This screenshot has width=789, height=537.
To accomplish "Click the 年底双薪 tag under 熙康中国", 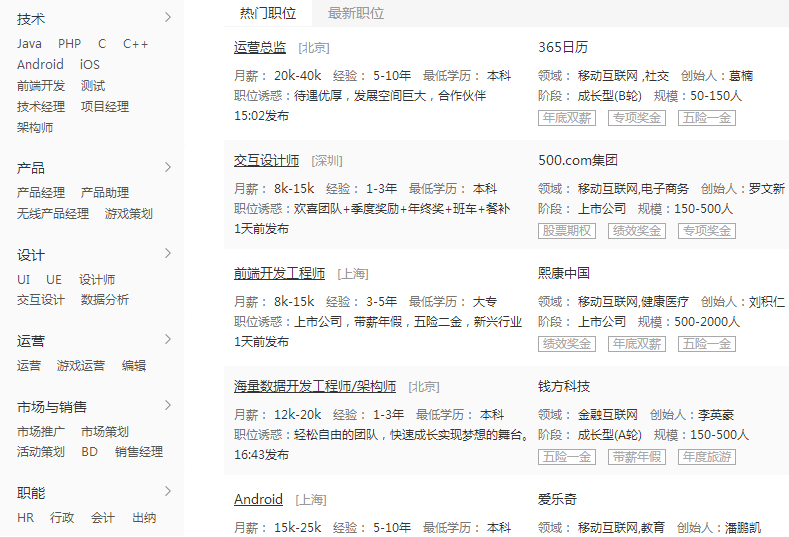I will click(637, 344).
